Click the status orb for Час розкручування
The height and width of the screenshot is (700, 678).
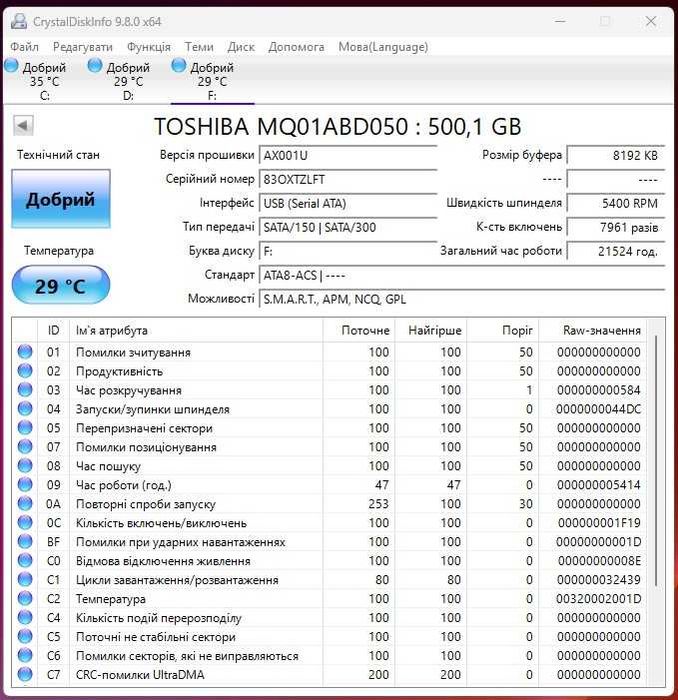pyautogui.click(x=25, y=390)
